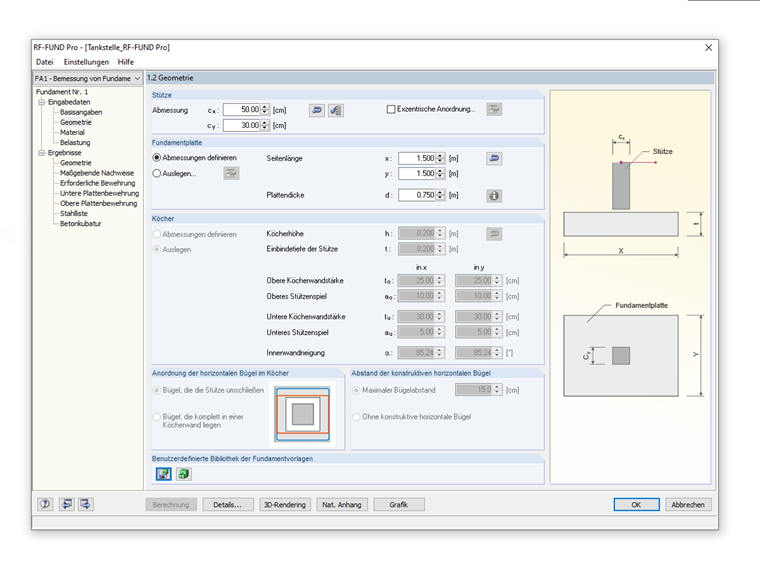The height and width of the screenshot is (570, 760).
Task: Confirm with the OK button
Action: coord(636,505)
